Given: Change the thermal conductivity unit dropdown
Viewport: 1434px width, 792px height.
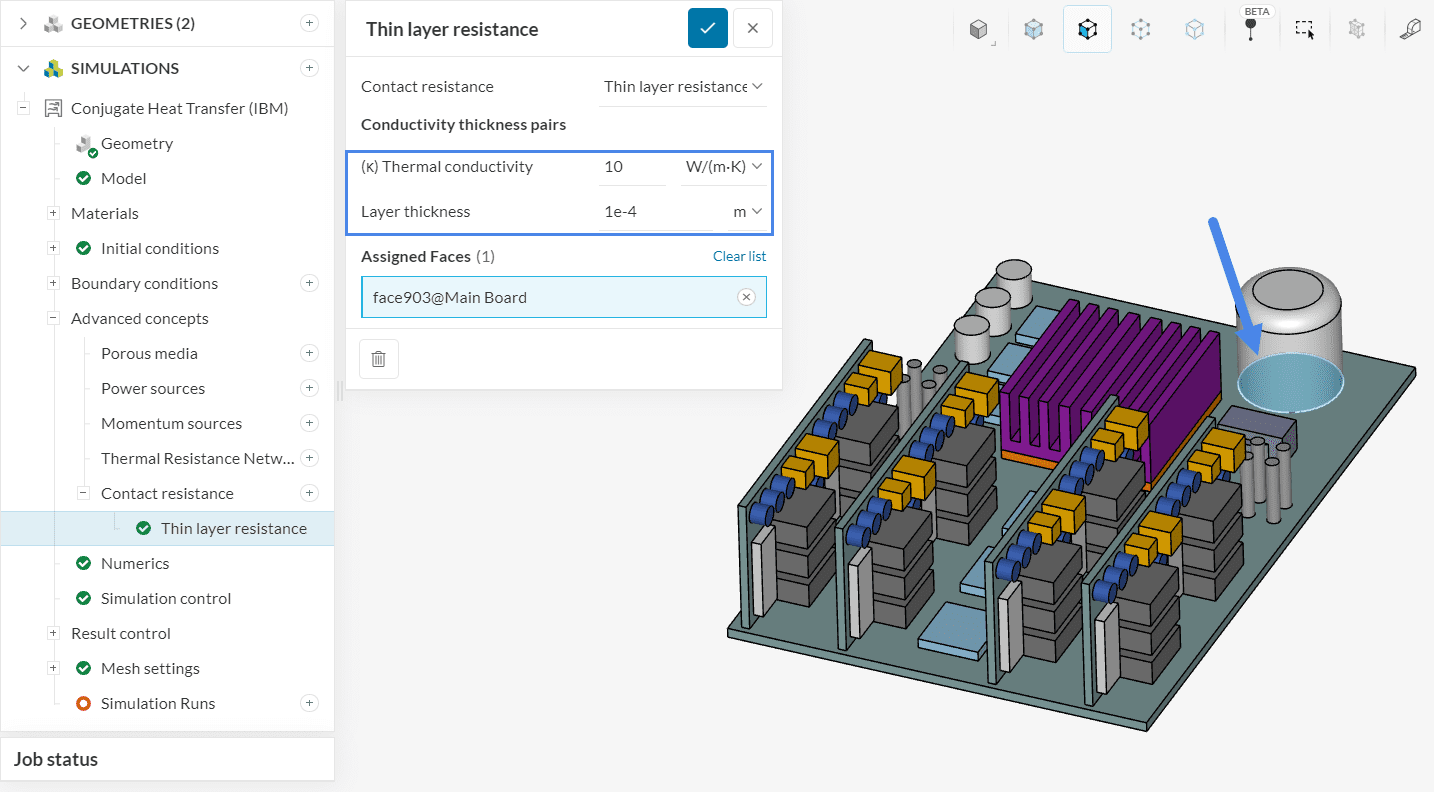Looking at the screenshot, I should (724, 167).
